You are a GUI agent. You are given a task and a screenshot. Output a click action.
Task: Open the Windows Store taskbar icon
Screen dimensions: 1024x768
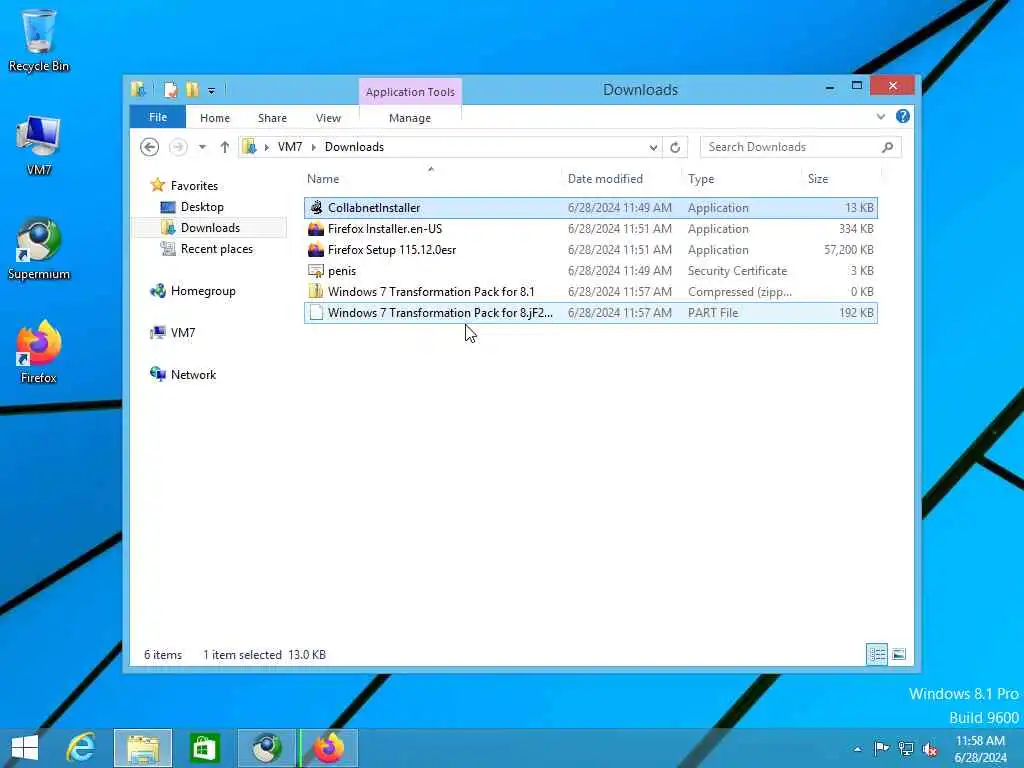[204, 748]
